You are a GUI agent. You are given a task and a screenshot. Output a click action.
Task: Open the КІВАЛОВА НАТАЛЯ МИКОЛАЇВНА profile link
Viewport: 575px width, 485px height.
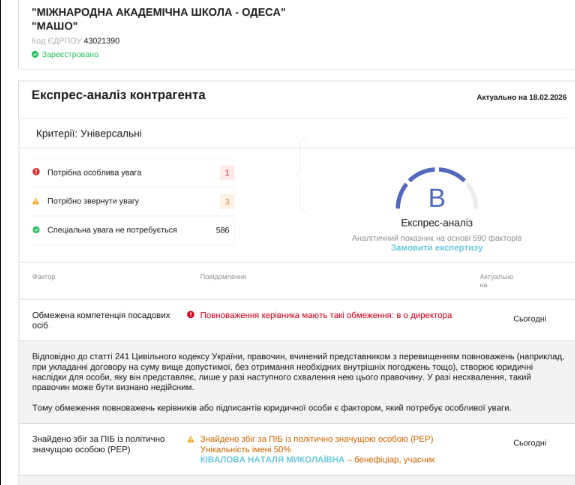(272, 460)
